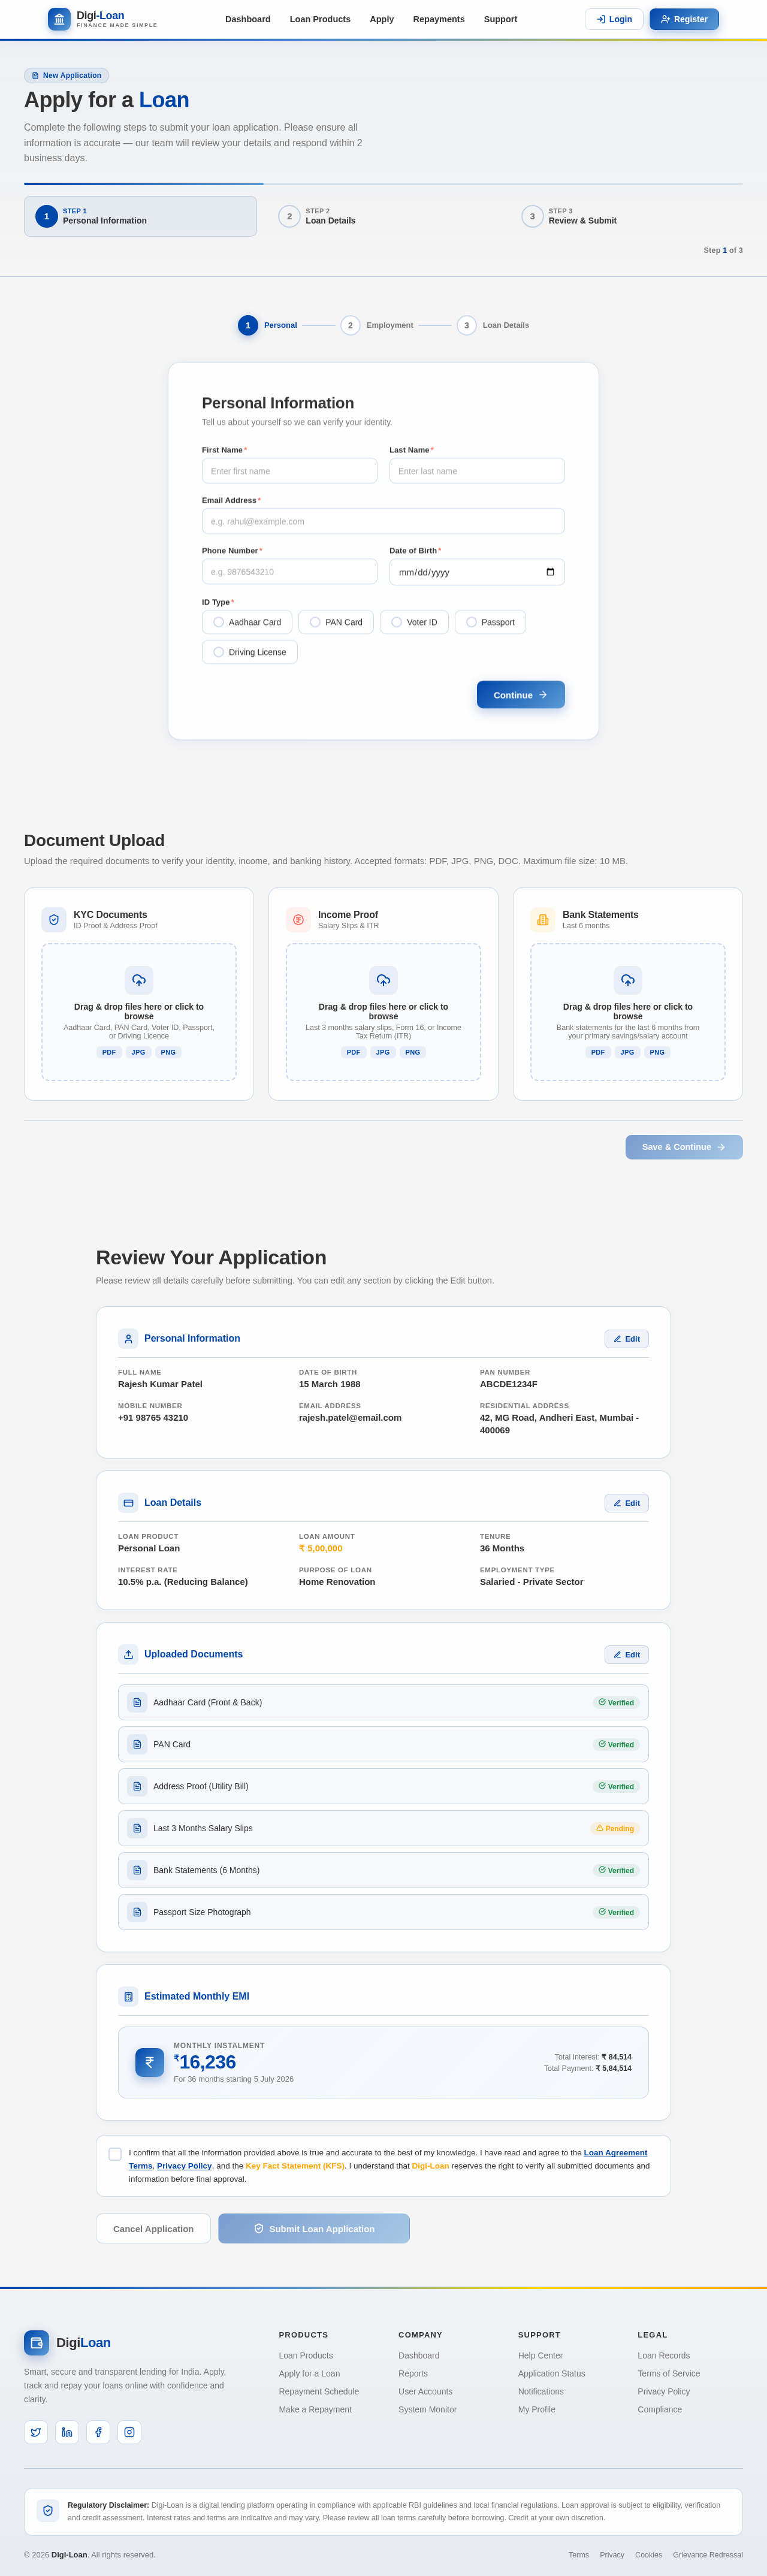Click the Digi-Loan bank logo icon

pos(59,19)
